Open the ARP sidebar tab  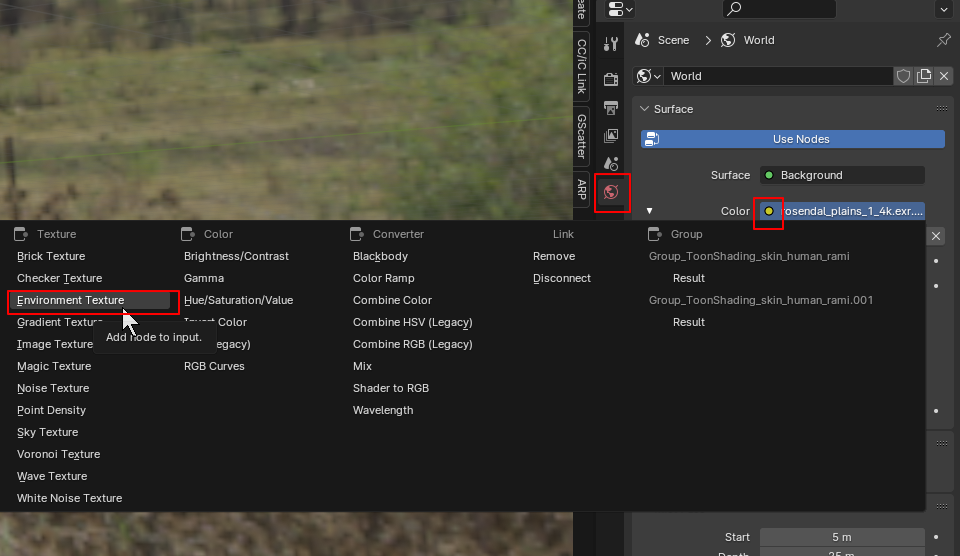(x=582, y=189)
